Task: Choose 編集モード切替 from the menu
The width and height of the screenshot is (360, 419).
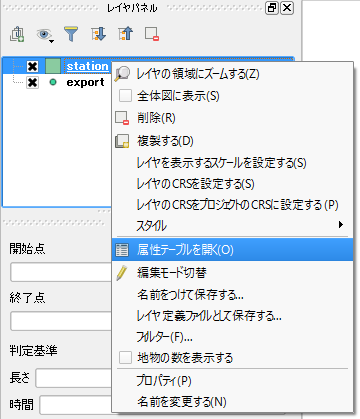Action: pos(232,273)
